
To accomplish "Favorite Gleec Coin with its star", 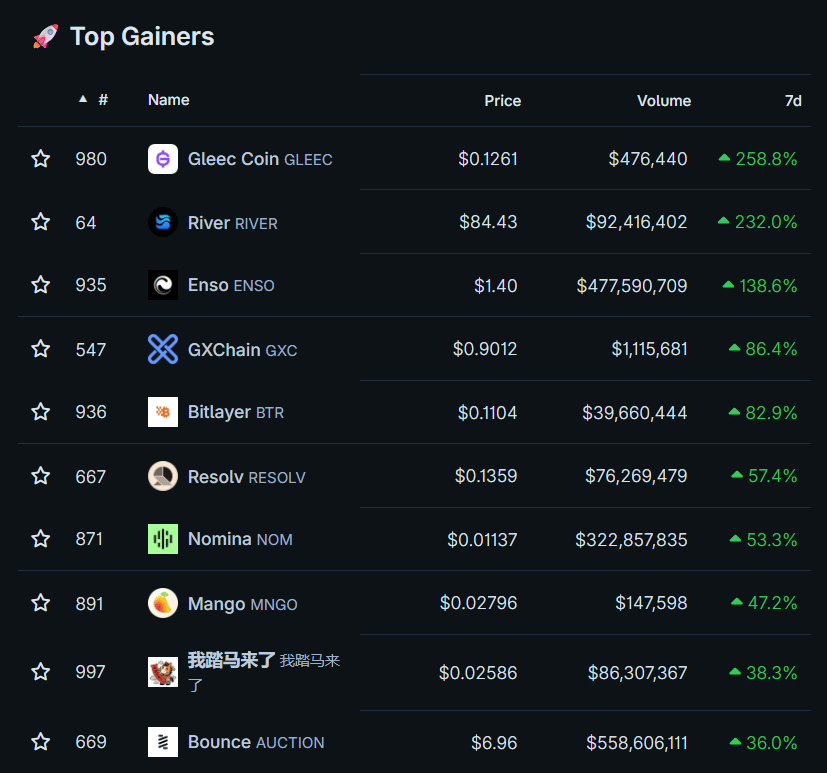I will tap(41, 159).
